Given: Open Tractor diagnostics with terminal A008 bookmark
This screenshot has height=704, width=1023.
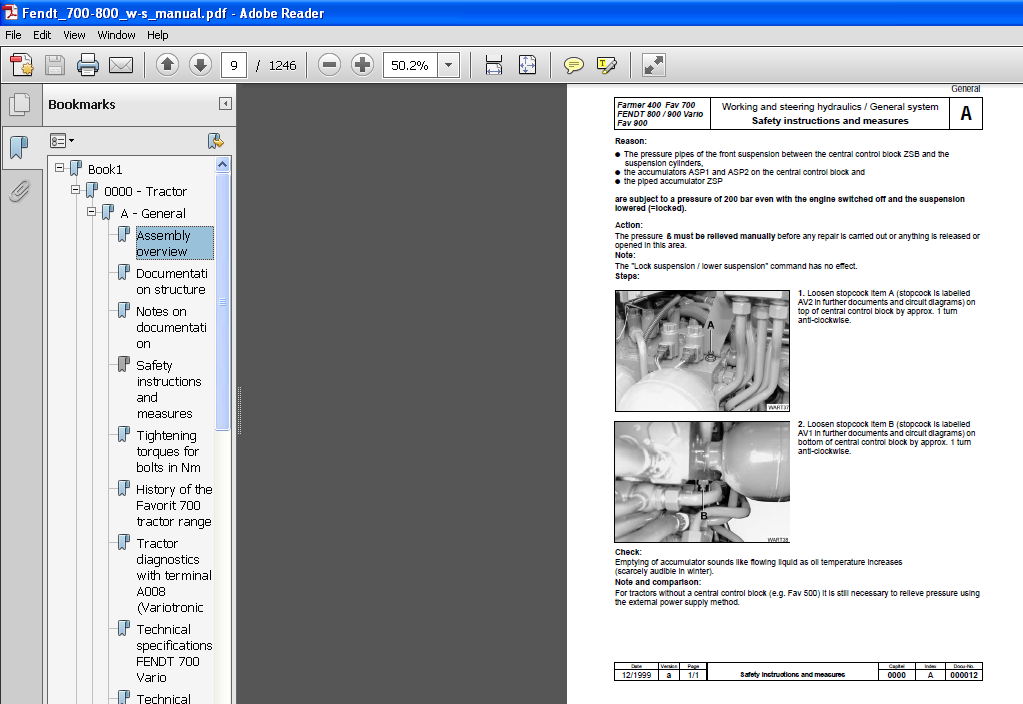Looking at the screenshot, I should point(174,575).
